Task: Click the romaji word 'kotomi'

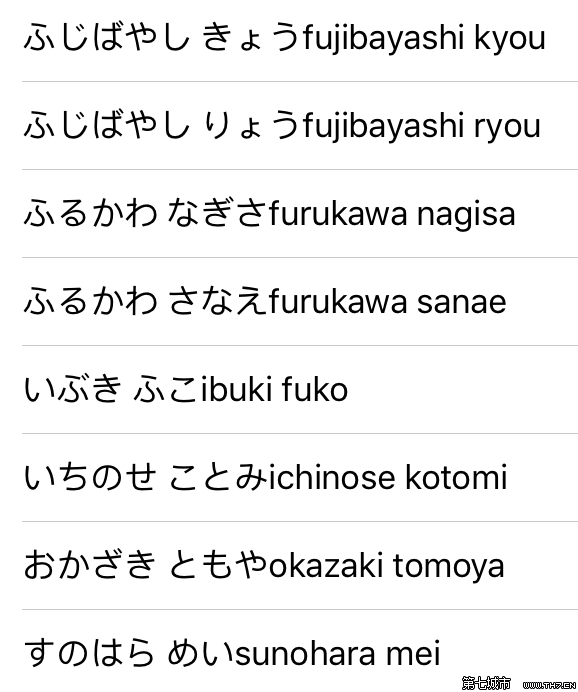Action: [x=456, y=477]
